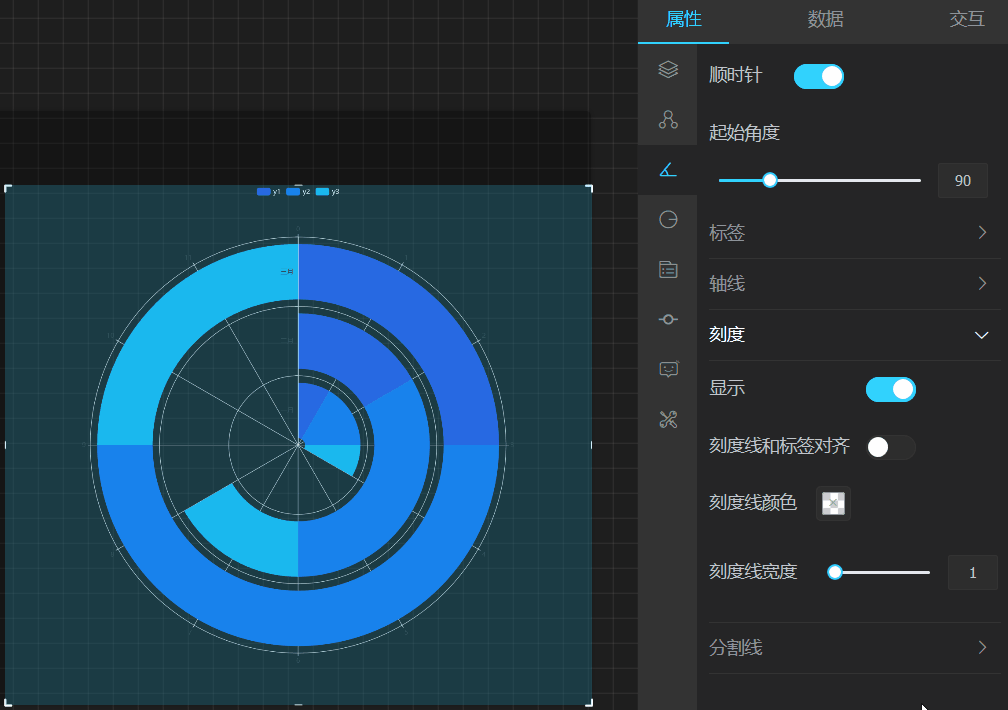
Task: Enable 刻度线和标签对齐 switch
Action: [890, 447]
